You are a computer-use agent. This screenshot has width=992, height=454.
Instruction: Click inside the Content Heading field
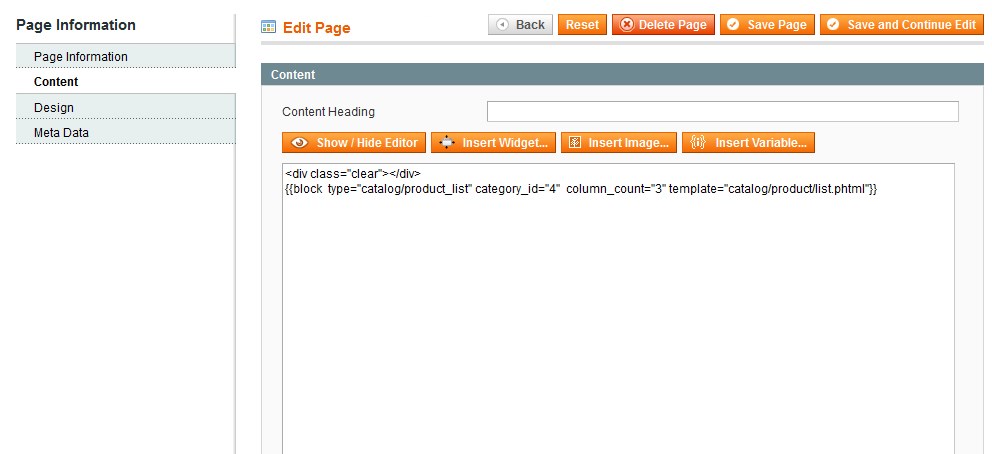click(722, 111)
